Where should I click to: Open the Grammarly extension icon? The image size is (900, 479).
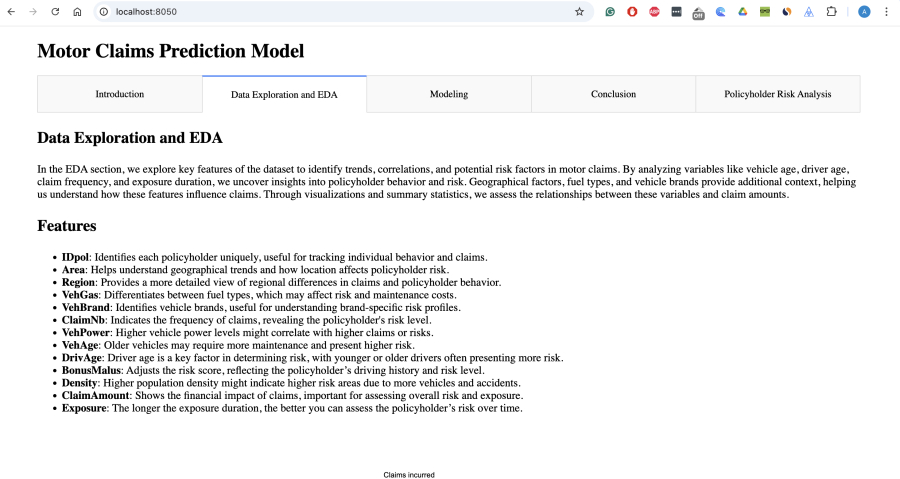point(610,12)
